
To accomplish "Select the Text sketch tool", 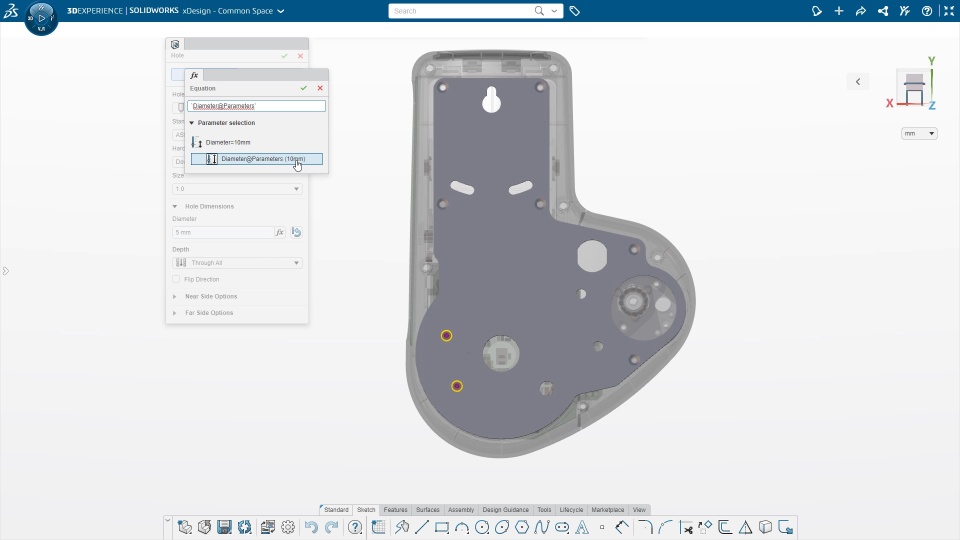I will [x=582, y=527].
